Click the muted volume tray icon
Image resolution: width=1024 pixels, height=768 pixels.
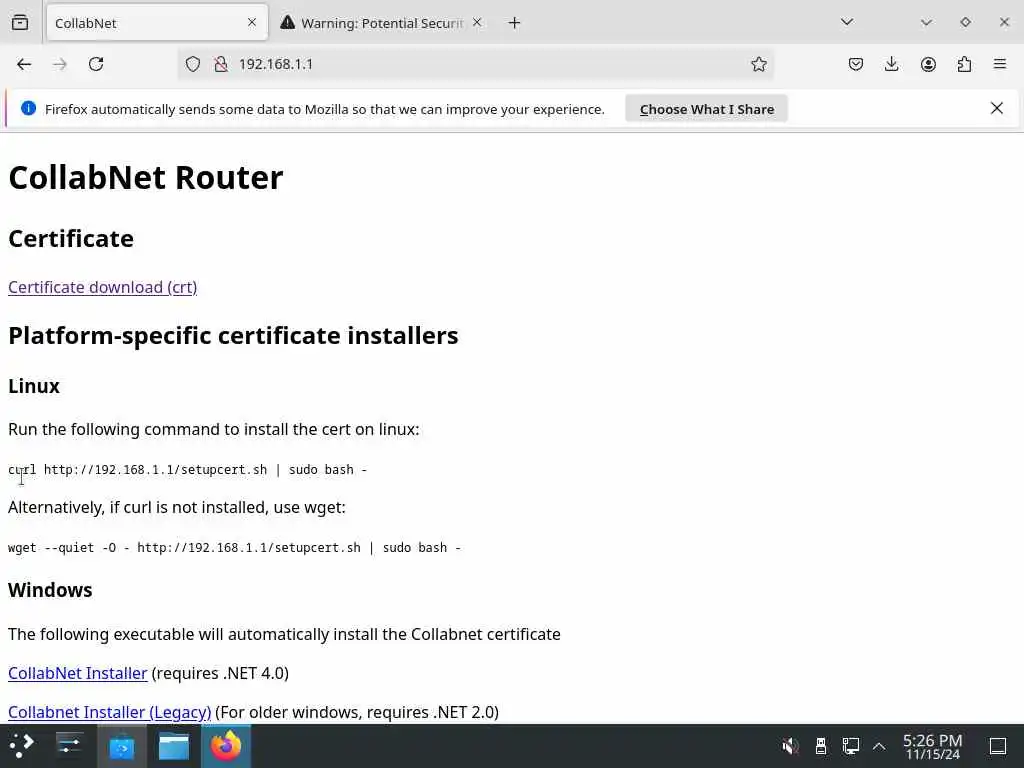click(790, 746)
